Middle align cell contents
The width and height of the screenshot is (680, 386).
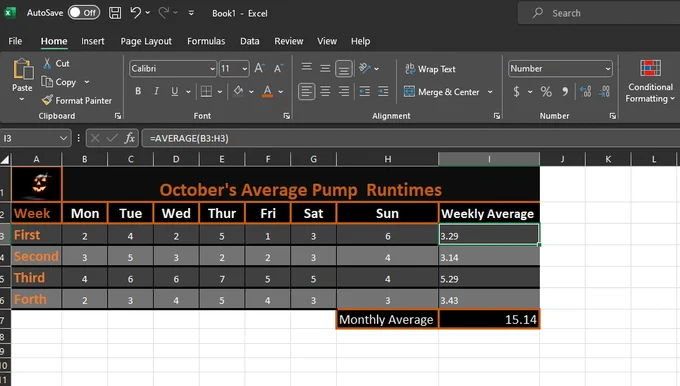325,69
